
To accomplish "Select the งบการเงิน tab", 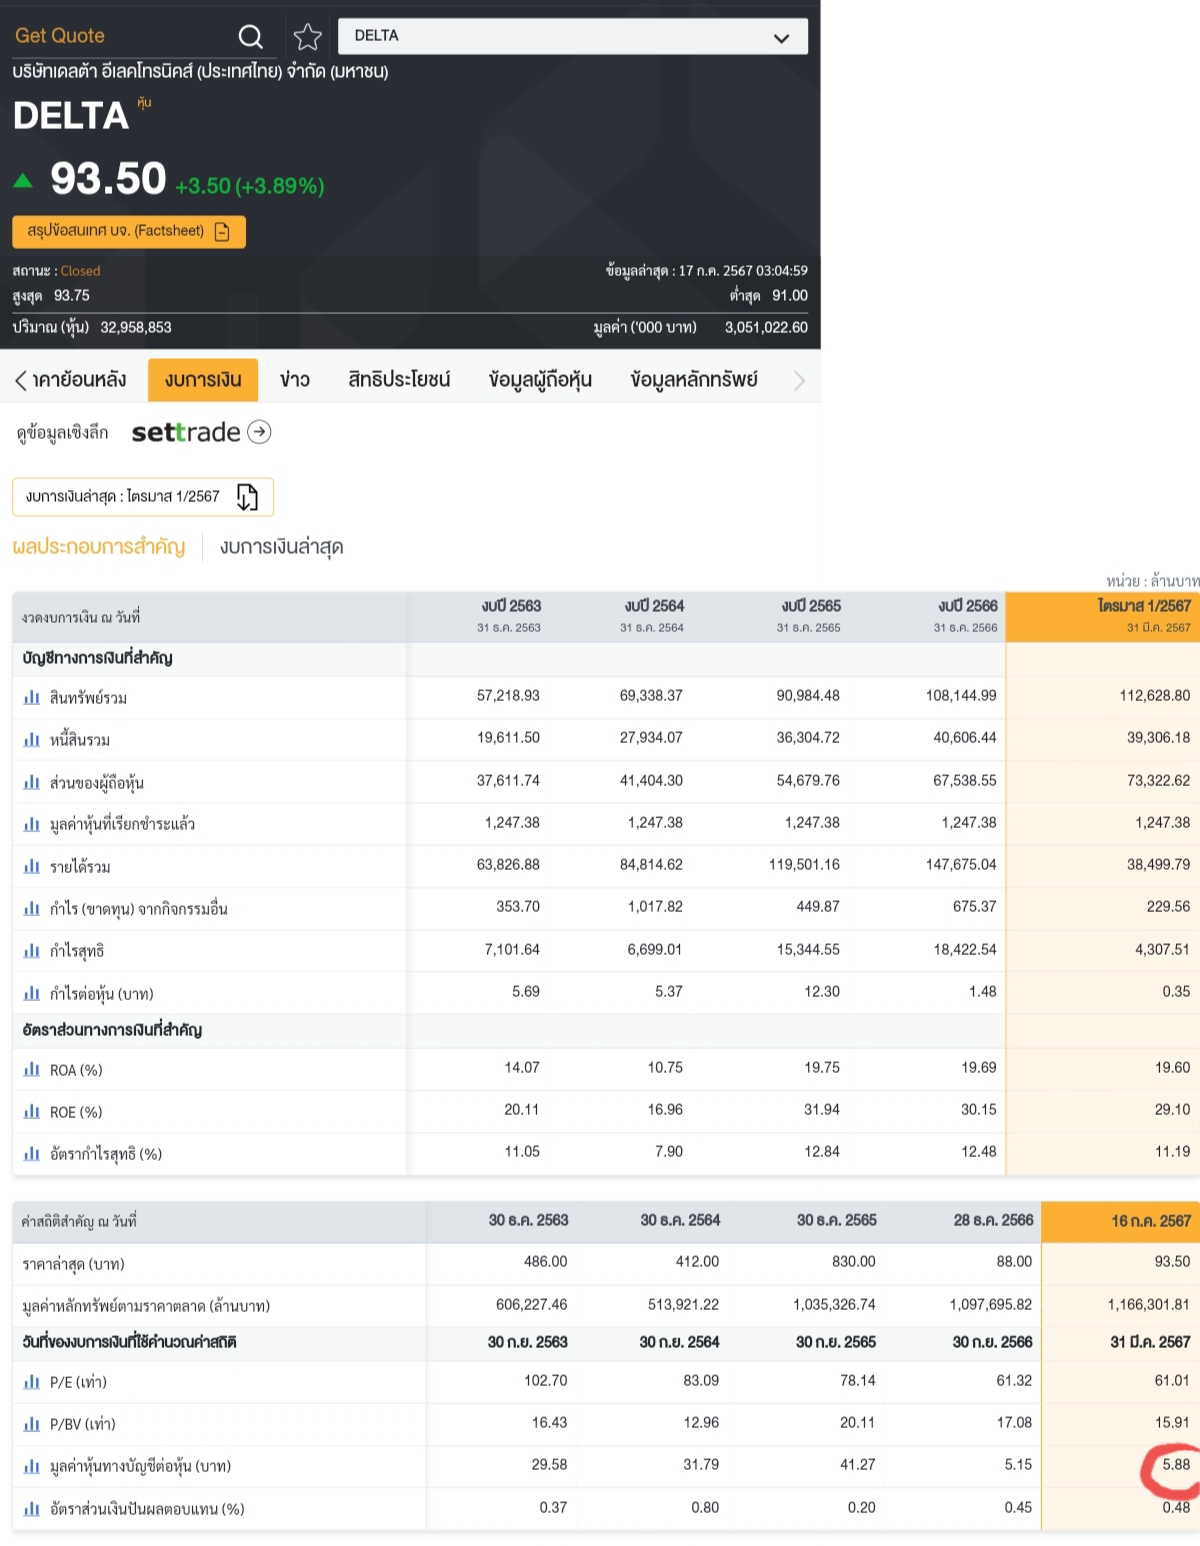I will [x=203, y=380].
